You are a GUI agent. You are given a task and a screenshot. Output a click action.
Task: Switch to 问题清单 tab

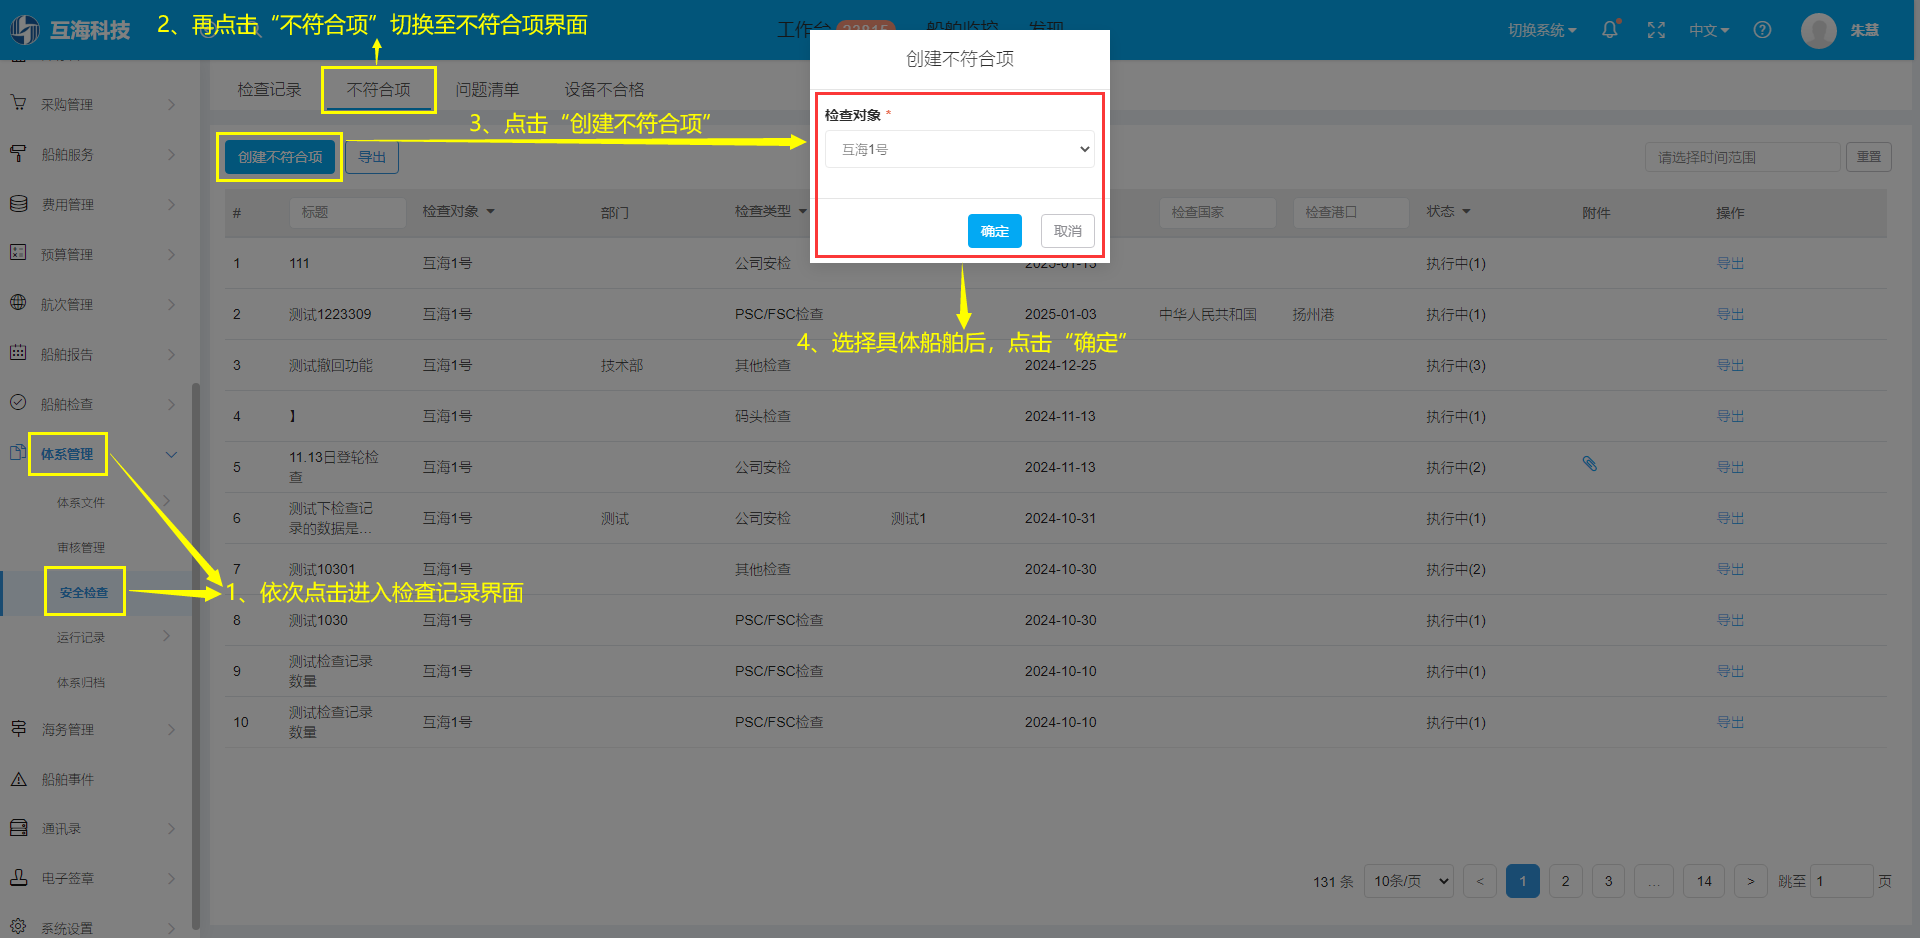pyautogui.click(x=487, y=90)
